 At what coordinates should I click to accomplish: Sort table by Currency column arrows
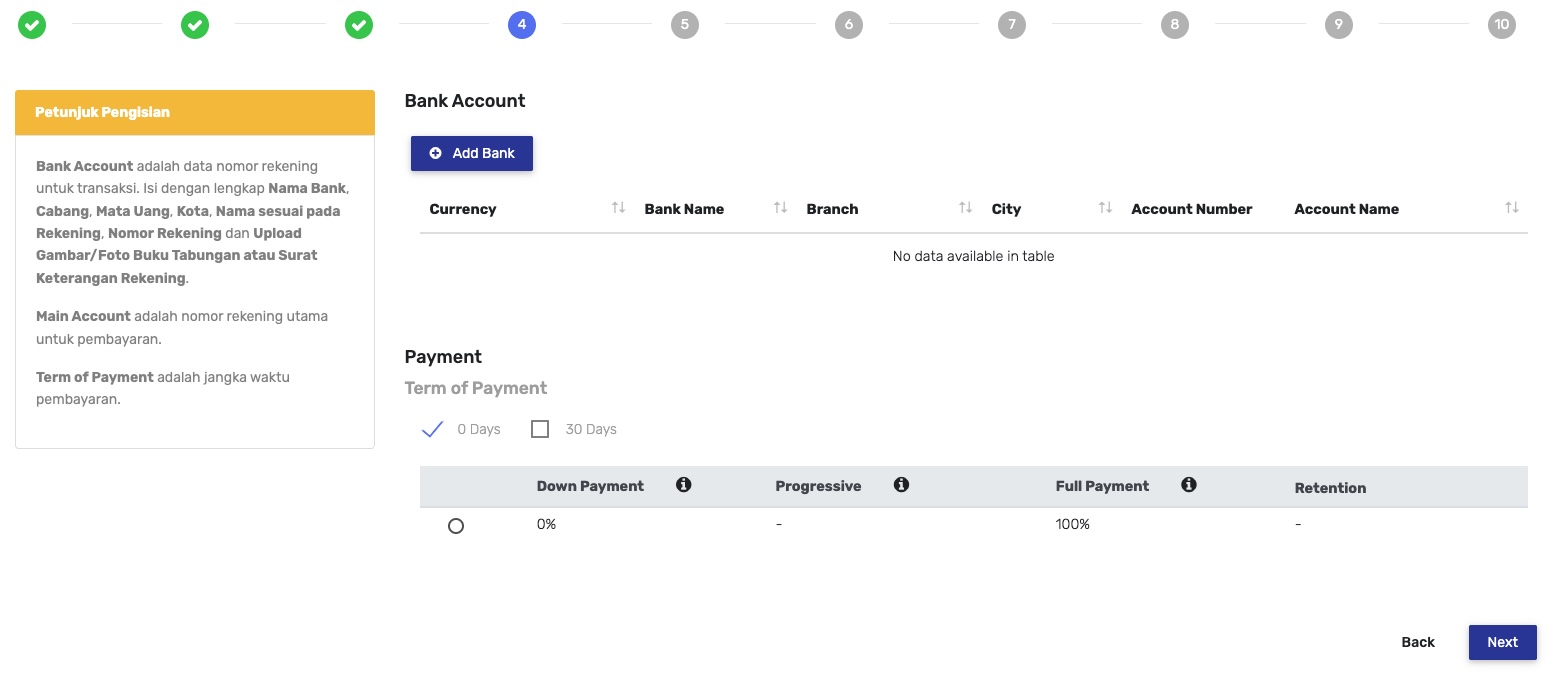[x=618, y=208]
